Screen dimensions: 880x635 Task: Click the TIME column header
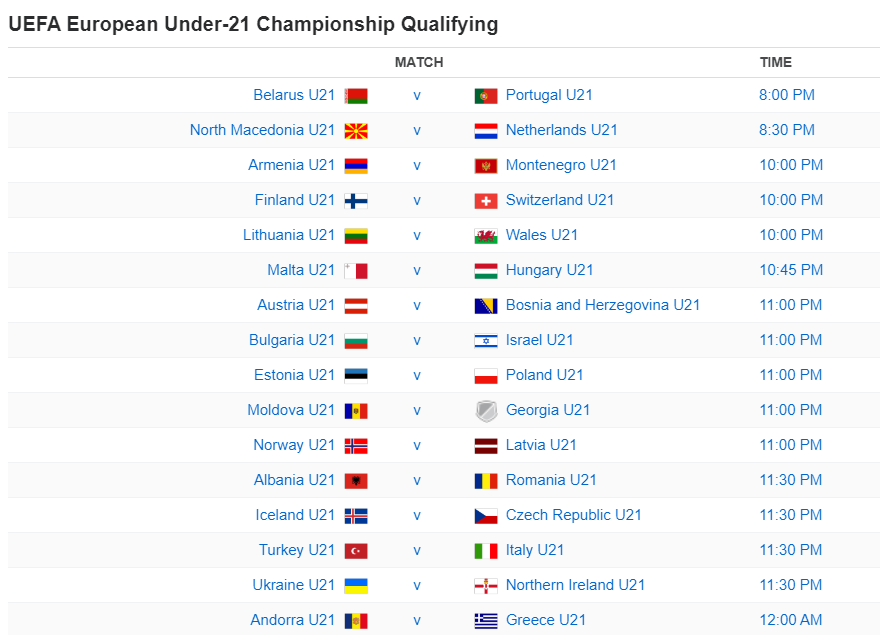pyautogui.click(x=776, y=62)
